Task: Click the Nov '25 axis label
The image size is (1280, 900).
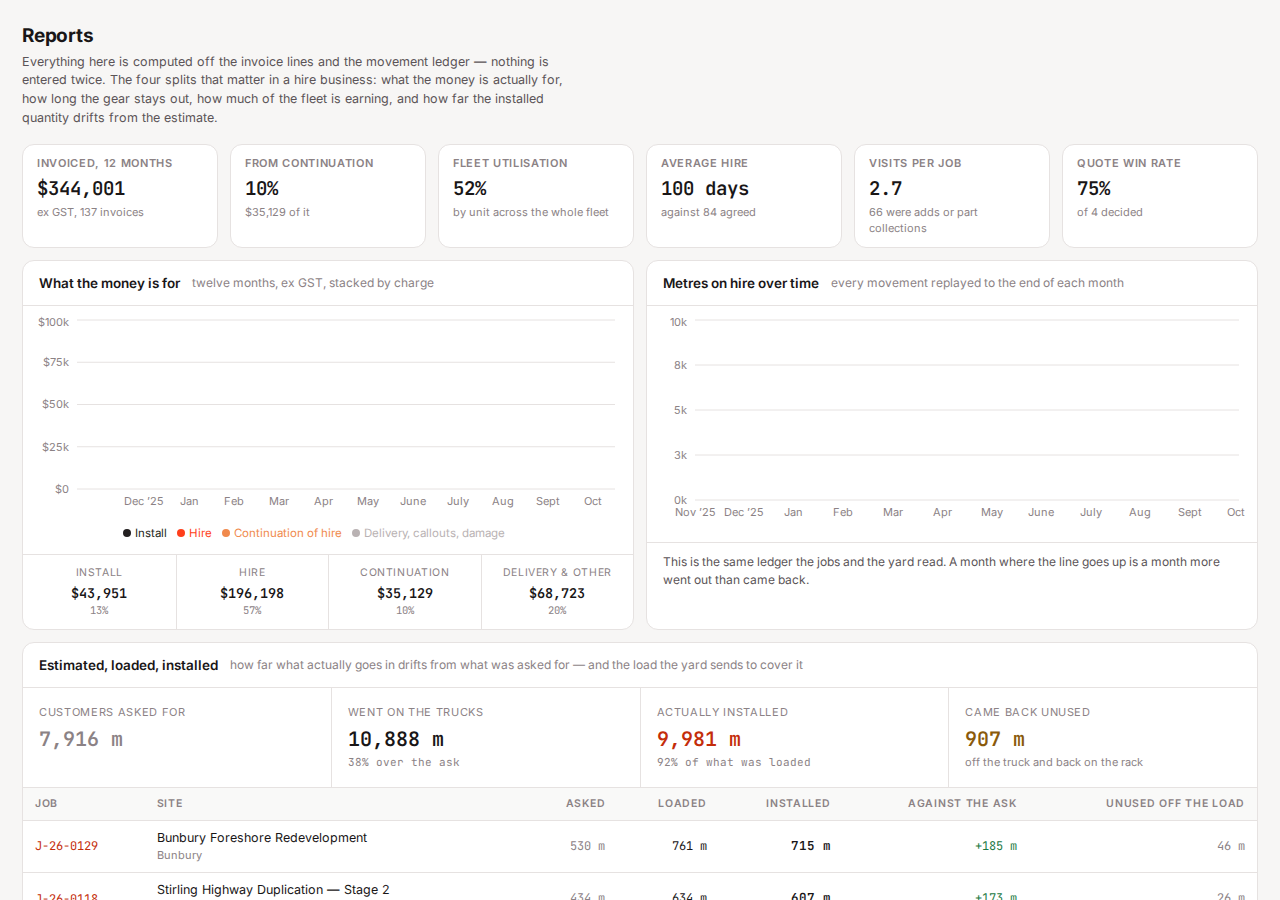Action: click(x=695, y=512)
